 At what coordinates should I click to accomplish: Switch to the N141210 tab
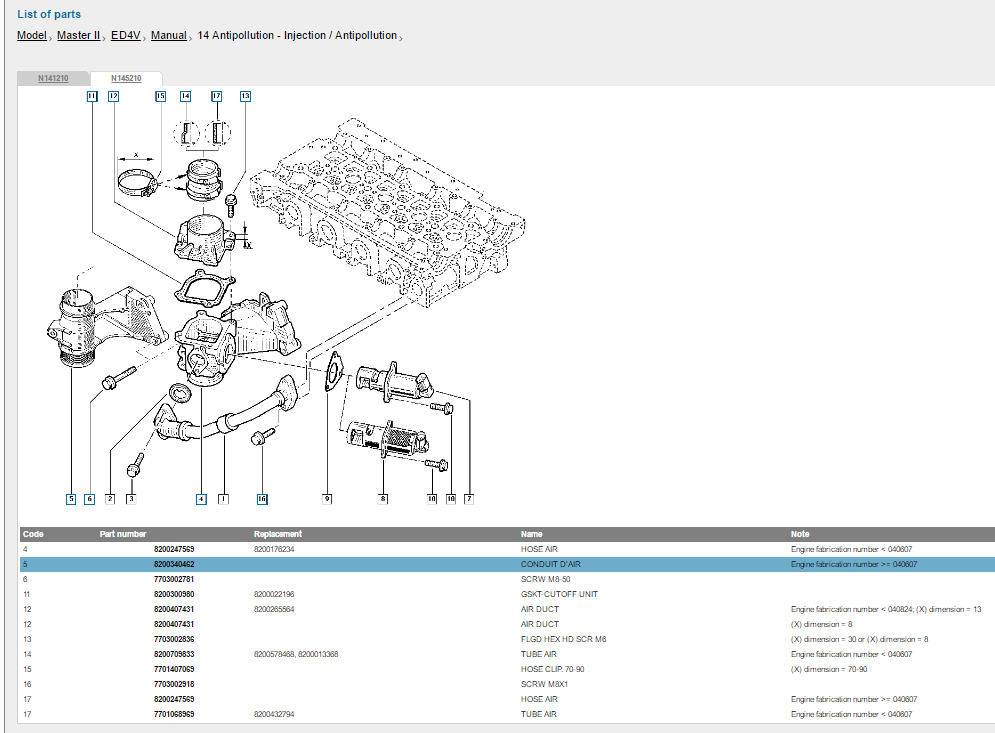coord(53,78)
